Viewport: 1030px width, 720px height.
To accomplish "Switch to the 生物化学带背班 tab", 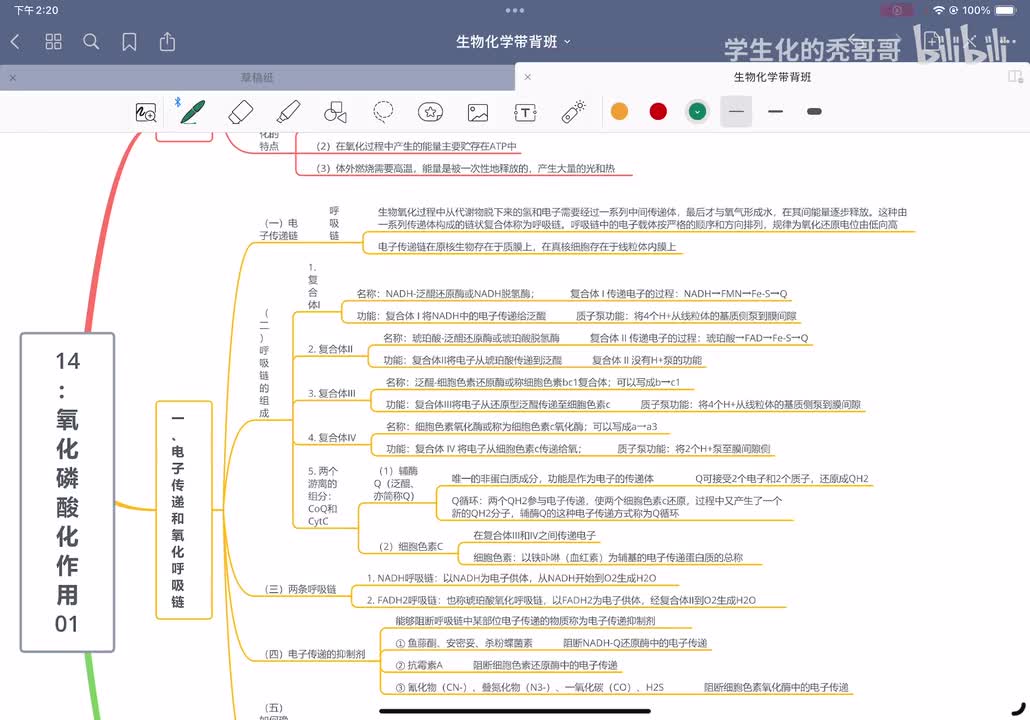I will coord(772,77).
